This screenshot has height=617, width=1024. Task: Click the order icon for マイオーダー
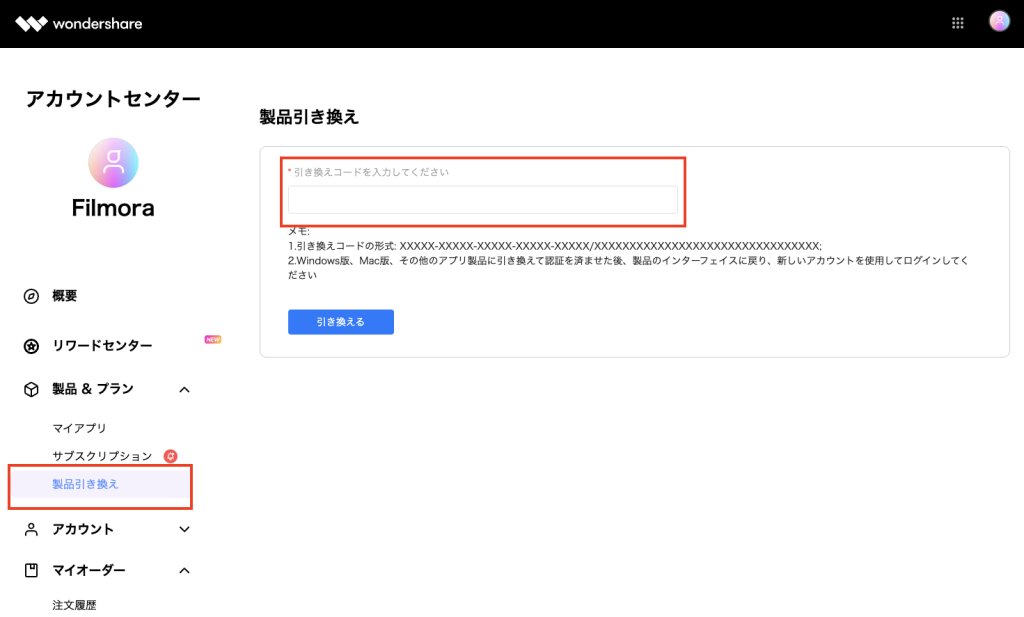coord(31,570)
